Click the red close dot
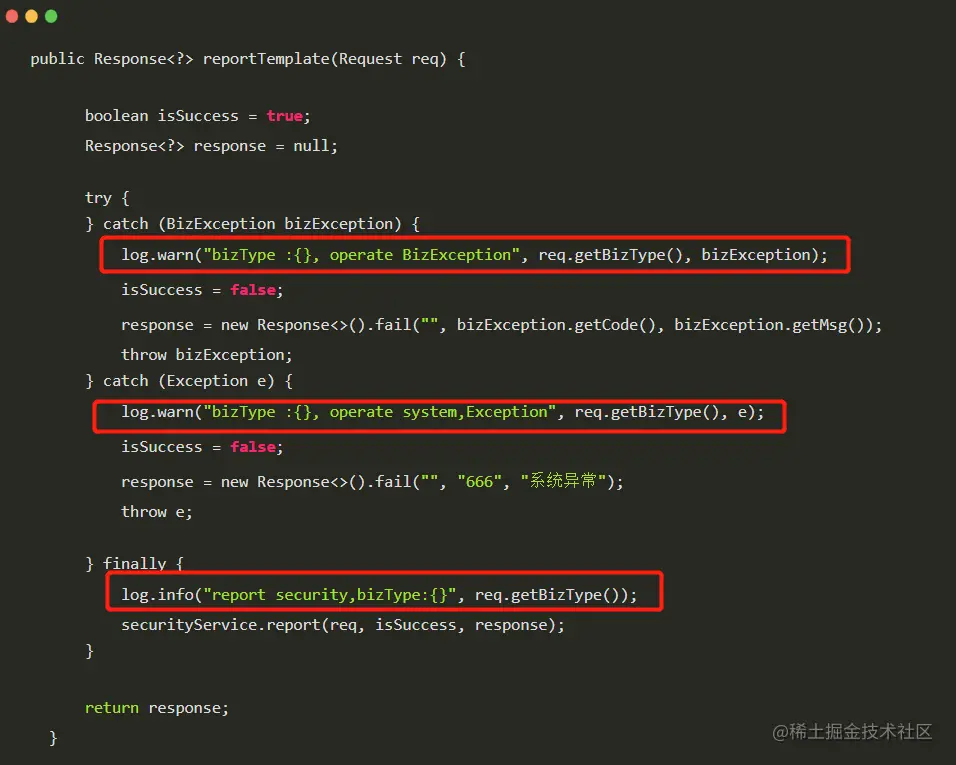This screenshot has height=765, width=956. 12,16
